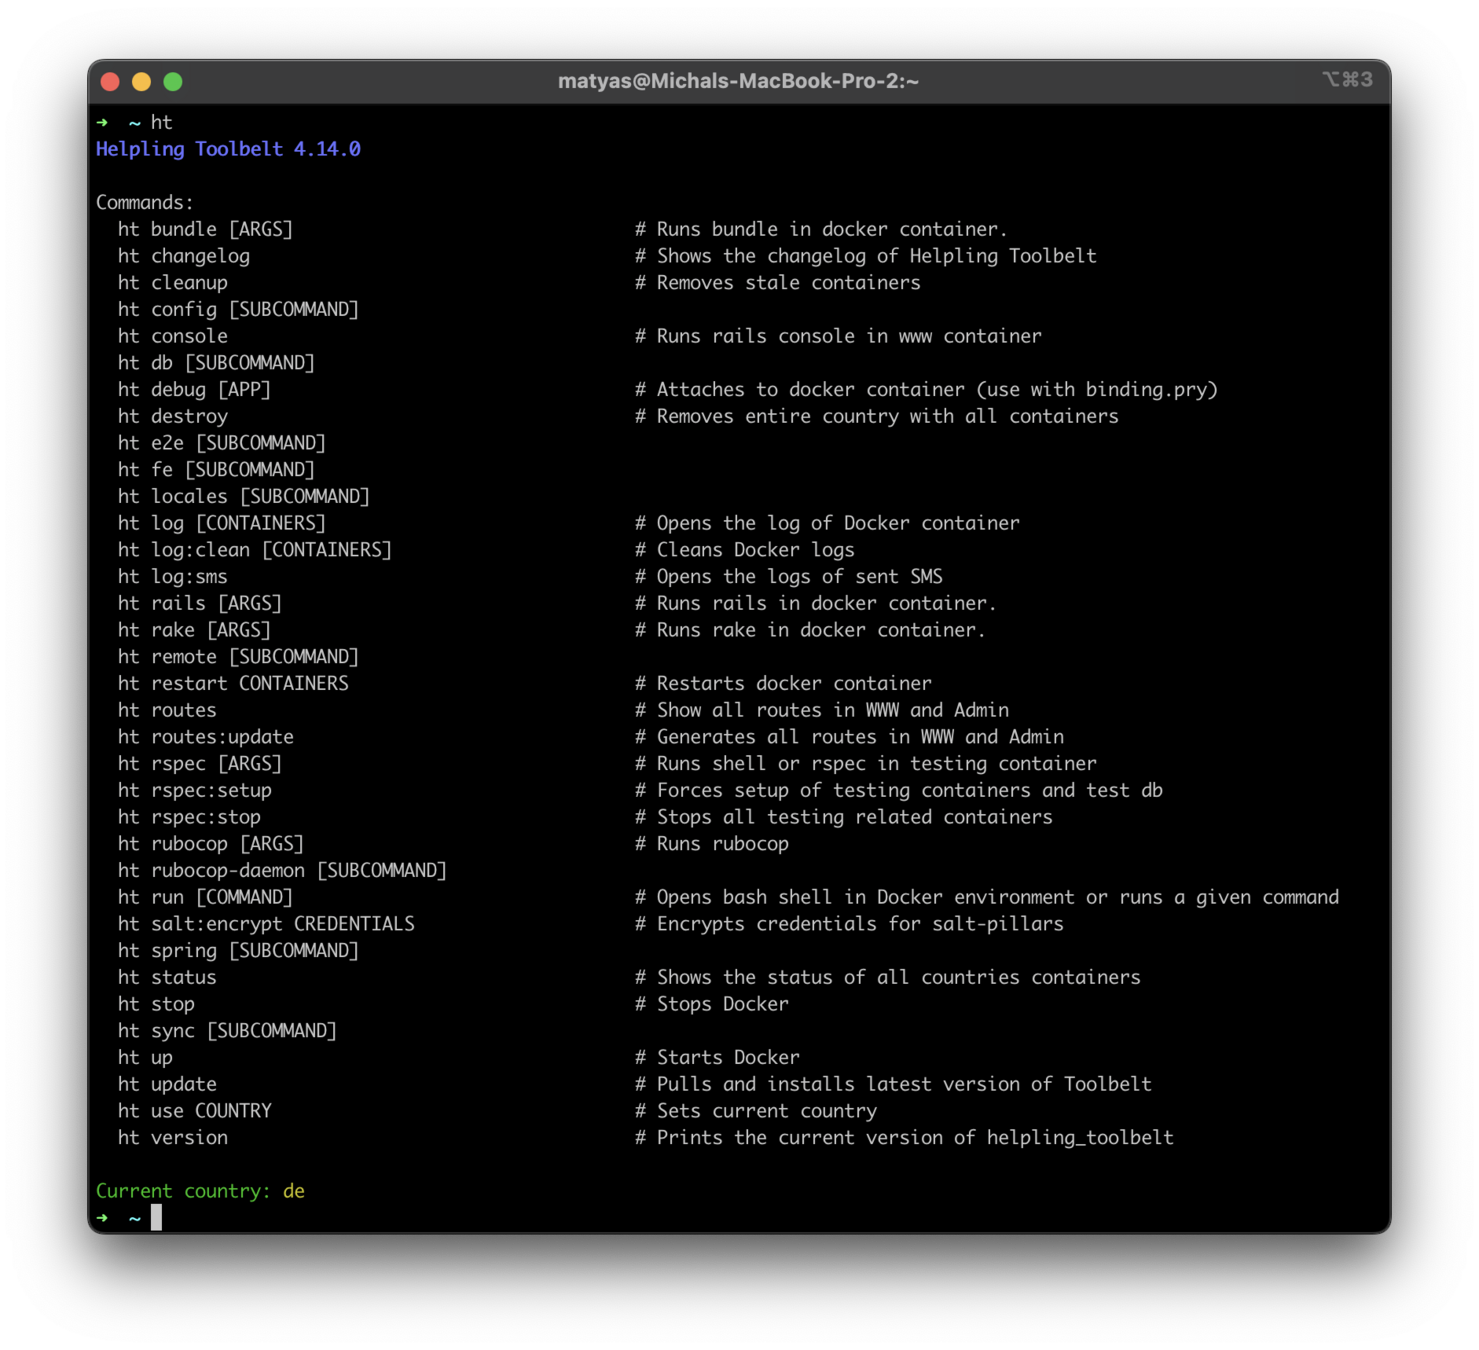This screenshot has width=1479, height=1350.
Task: Click the 'ht rails [ARGS]' command
Action: [200, 604]
